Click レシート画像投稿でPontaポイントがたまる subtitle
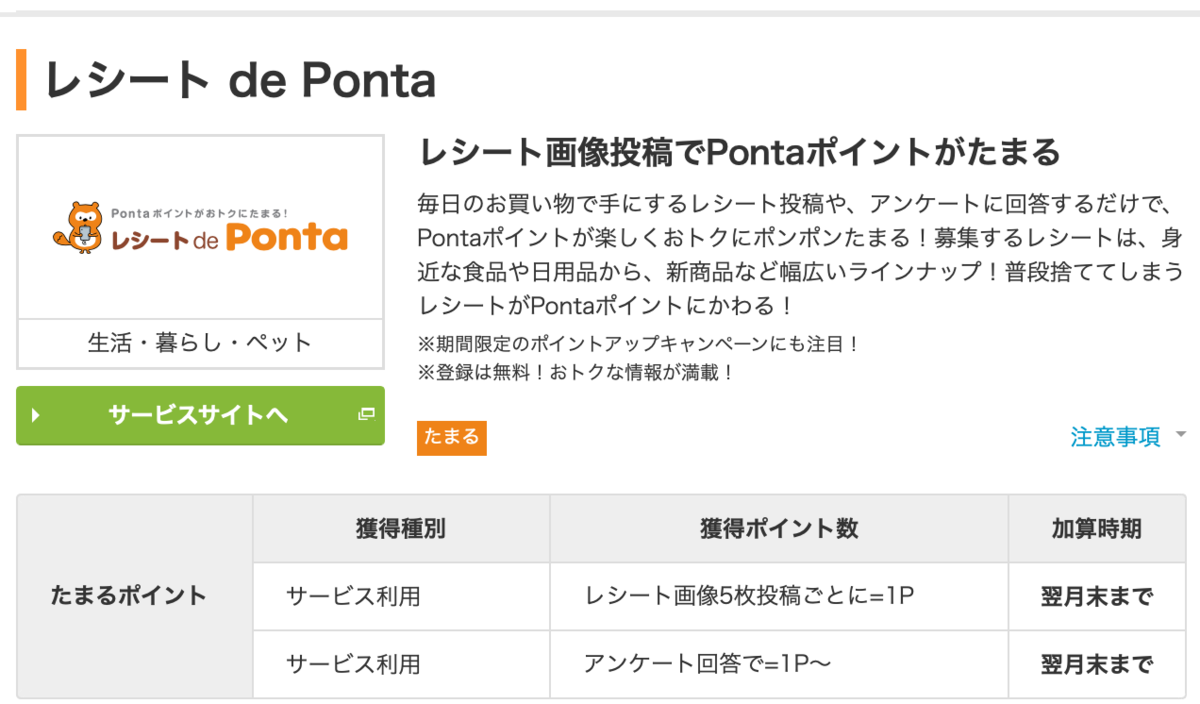This screenshot has width=1200, height=704. click(740, 152)
